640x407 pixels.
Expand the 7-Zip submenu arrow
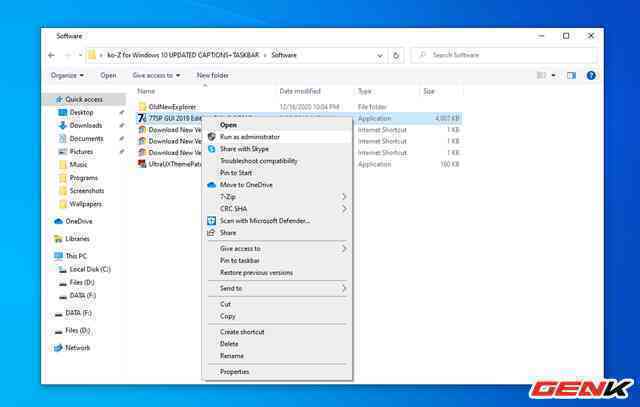coord(344,197)
